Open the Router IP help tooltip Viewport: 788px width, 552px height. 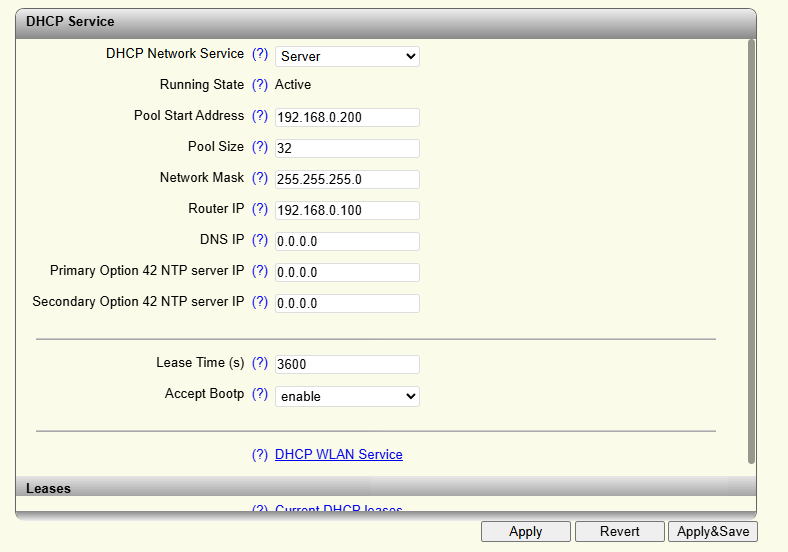[x=260, y=209]
